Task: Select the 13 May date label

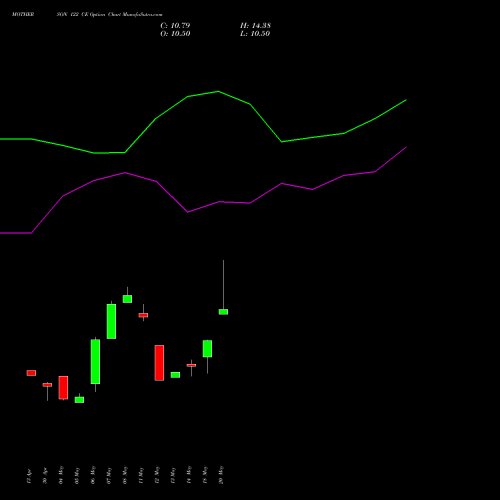Action: (173, 475)
